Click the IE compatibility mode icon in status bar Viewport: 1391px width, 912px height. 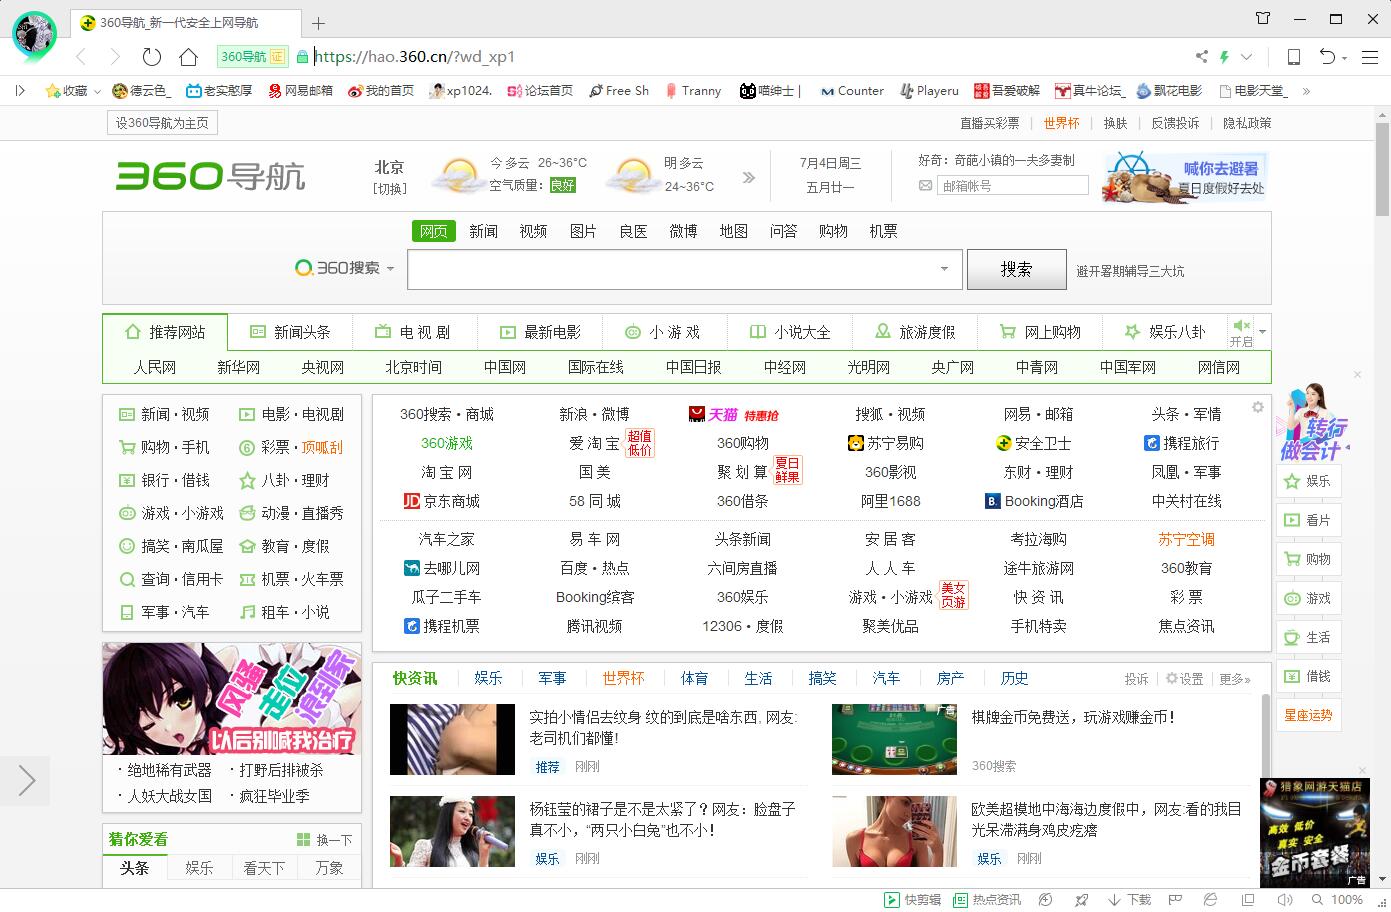[x=1209, y=899]
